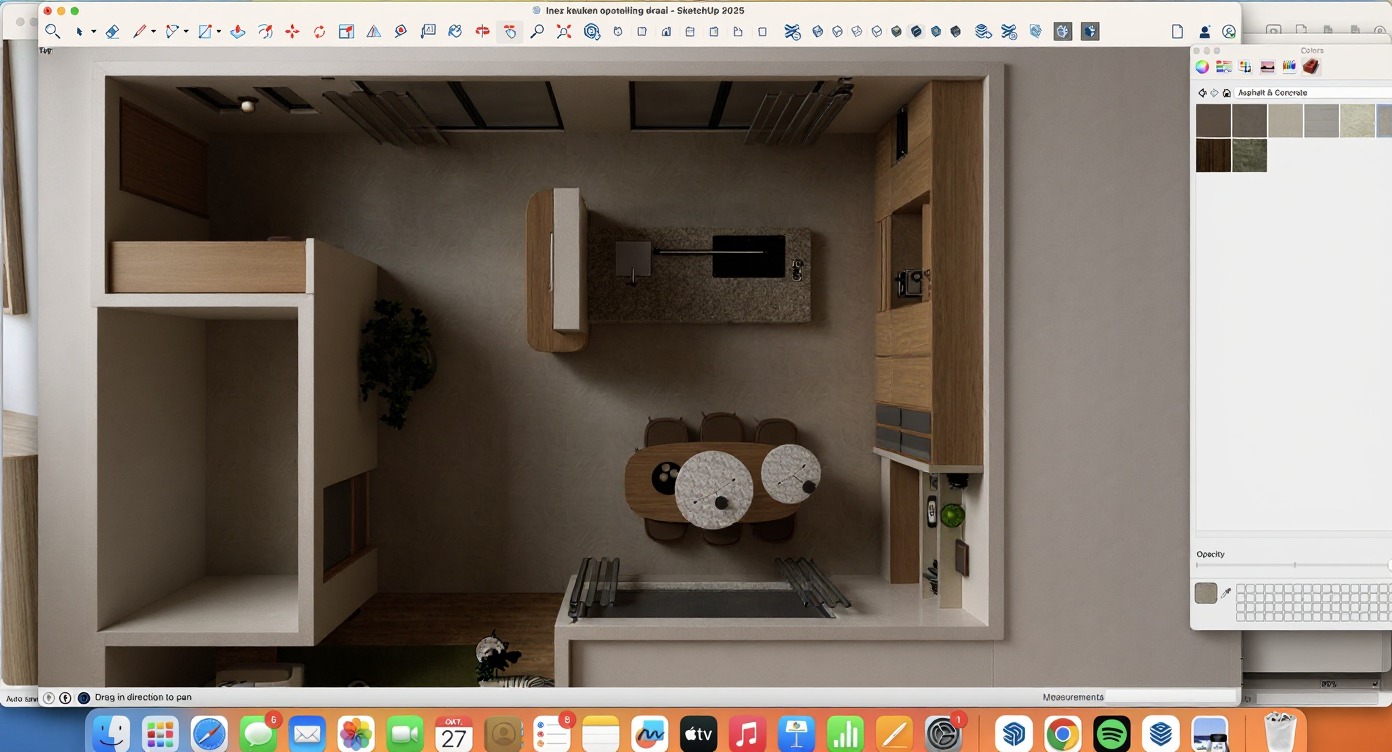
Task: Open the Search magnifier in the toolbar
Action: coord(53,32)
